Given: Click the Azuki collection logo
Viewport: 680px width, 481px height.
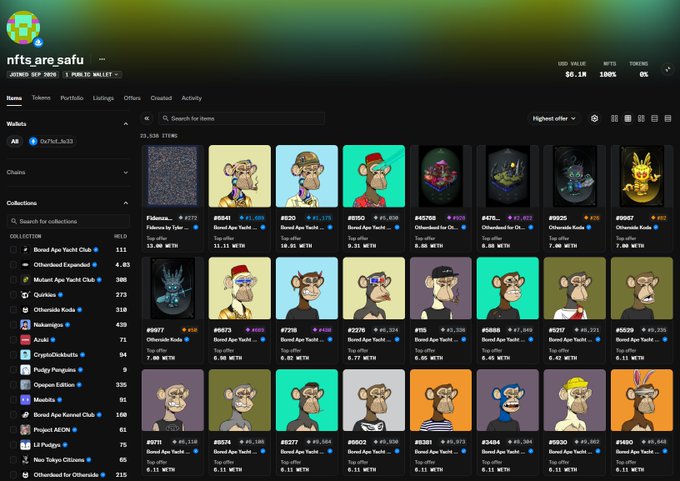Looking at the screenshot, I should point(26,340).
